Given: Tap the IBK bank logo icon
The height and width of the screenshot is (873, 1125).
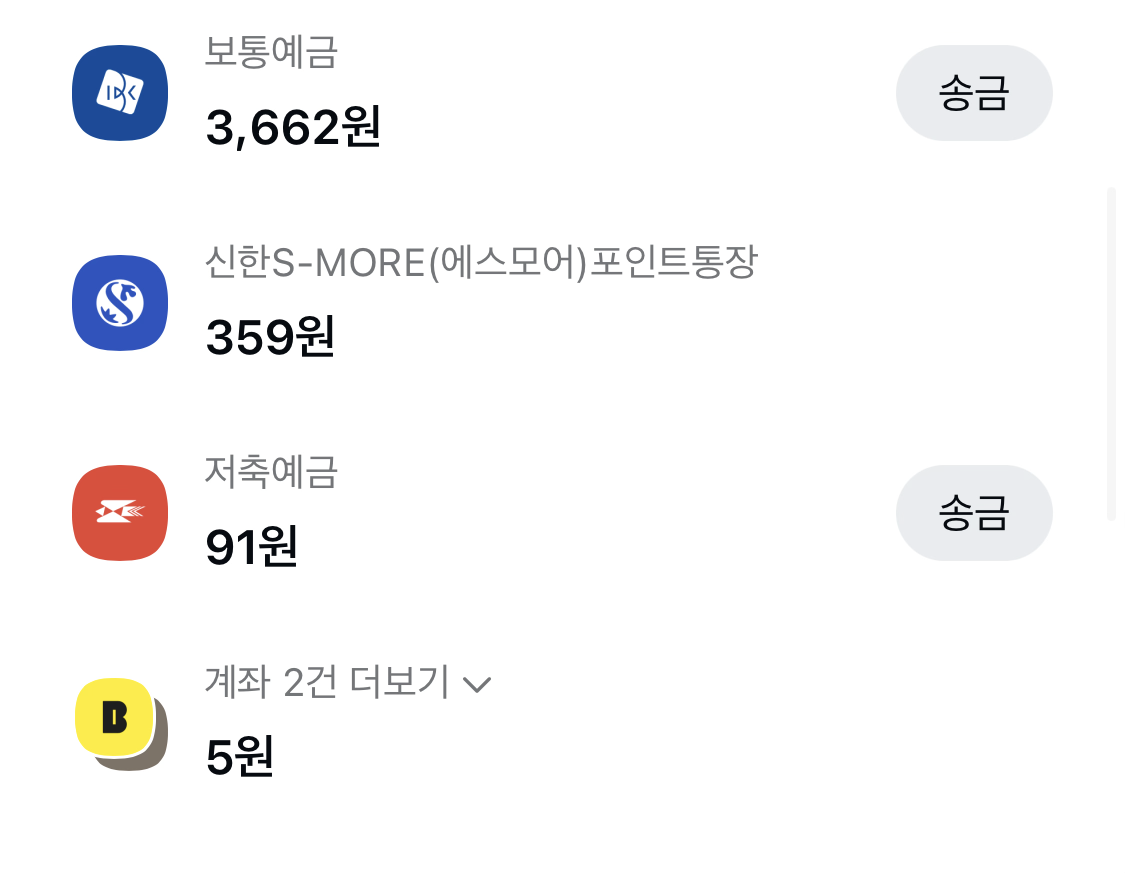Looking at the screenshot, I should point(120,93).
